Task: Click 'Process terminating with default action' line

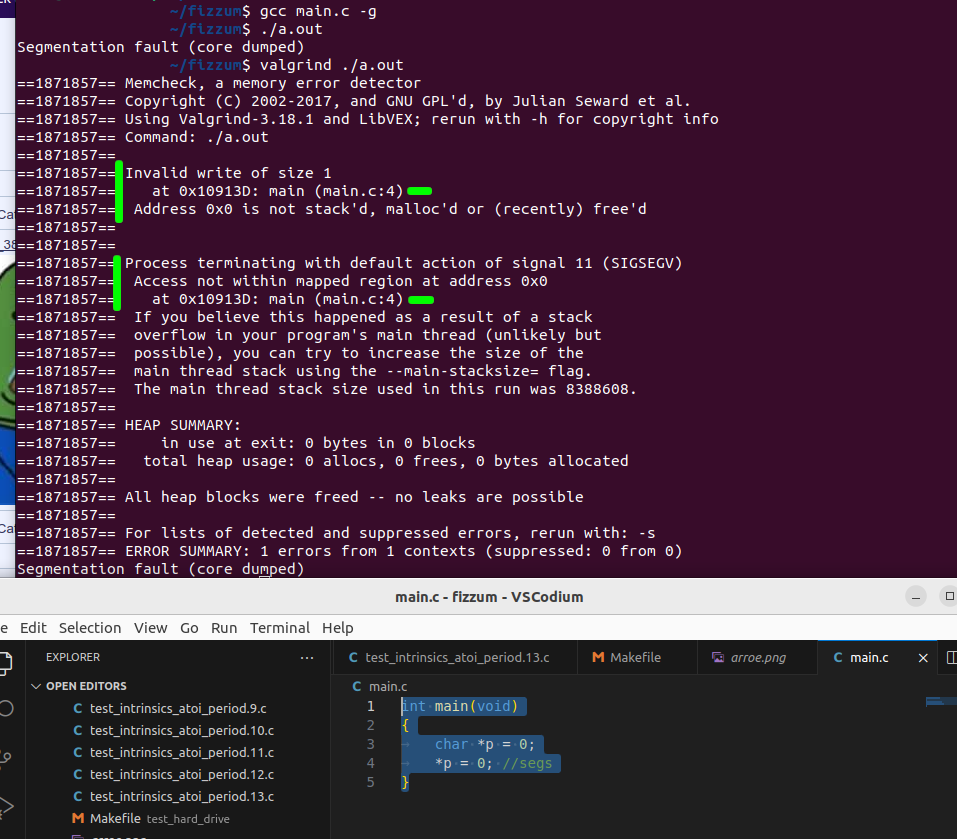Action: (403, 264)
